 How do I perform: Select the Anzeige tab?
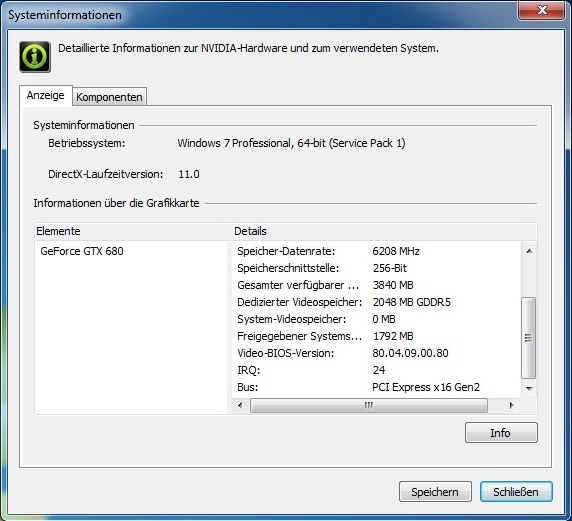[46, 96]
